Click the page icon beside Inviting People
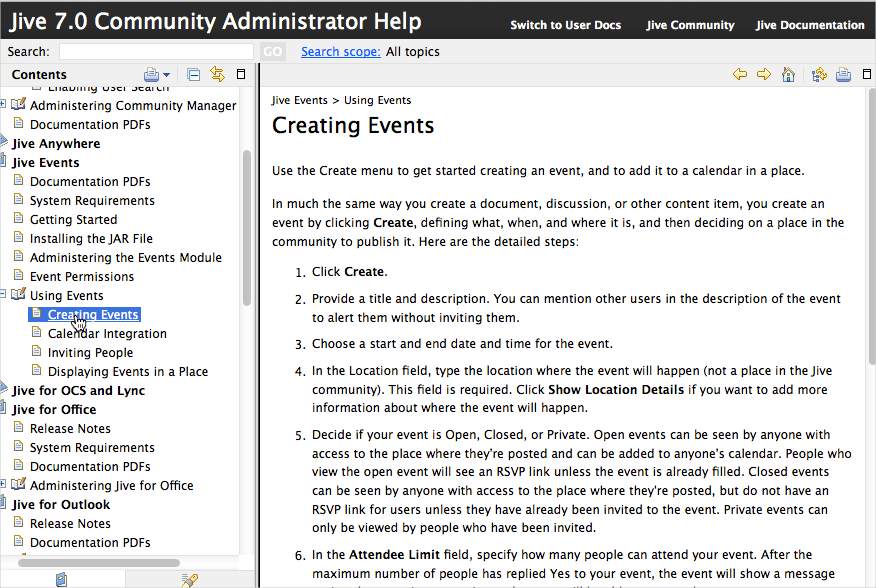This screenshot has width=876, height=588. click(x=36, y=351)
